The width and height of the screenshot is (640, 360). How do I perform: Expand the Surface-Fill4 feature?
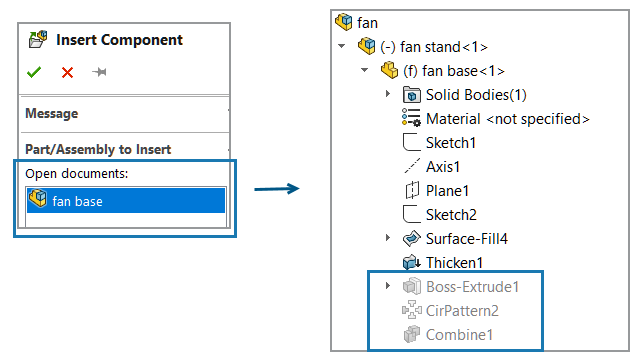click(x=388, y=238)
